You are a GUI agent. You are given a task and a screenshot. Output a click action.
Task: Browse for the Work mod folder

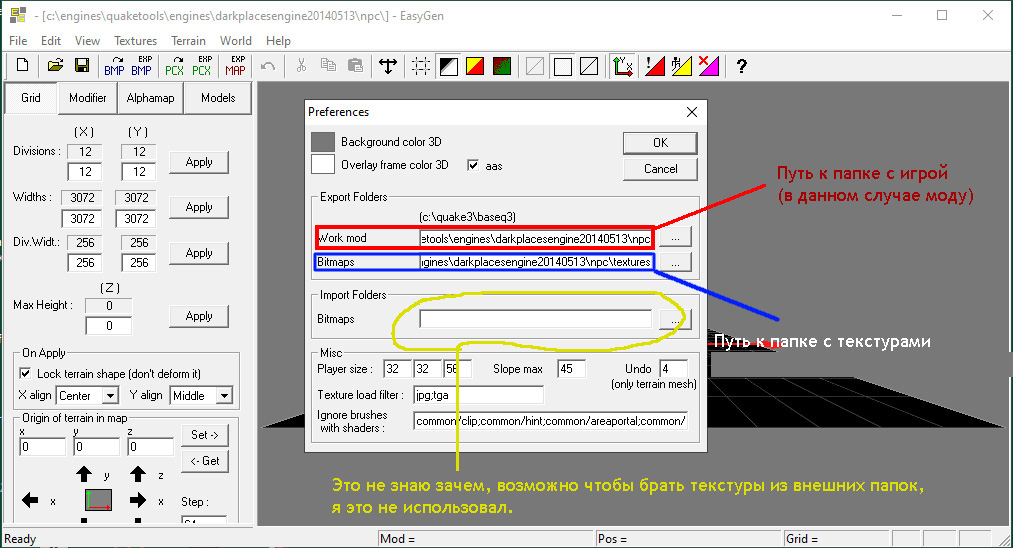click(x=675, y=237)
